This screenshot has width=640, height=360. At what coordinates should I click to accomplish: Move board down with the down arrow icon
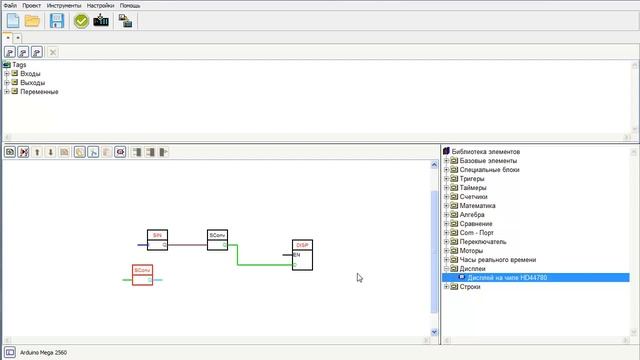(51, 152)
